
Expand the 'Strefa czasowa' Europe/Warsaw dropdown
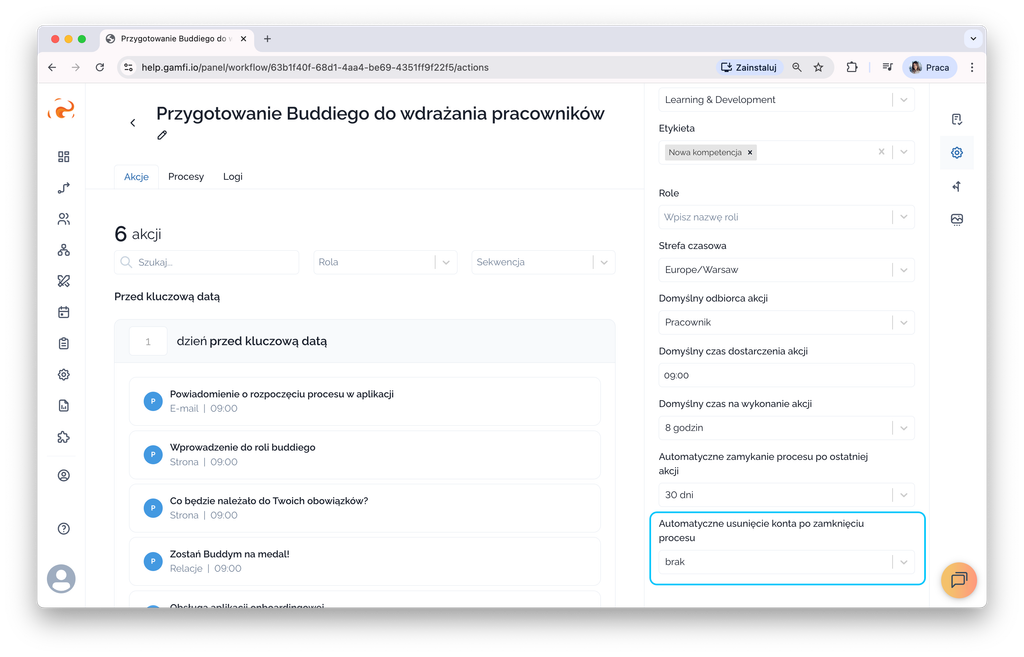pos(903,270)
